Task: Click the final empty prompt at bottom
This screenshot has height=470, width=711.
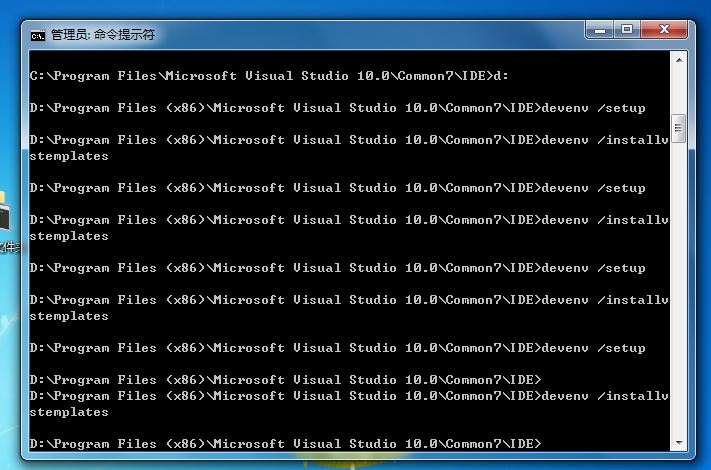Action: [285, 444]
